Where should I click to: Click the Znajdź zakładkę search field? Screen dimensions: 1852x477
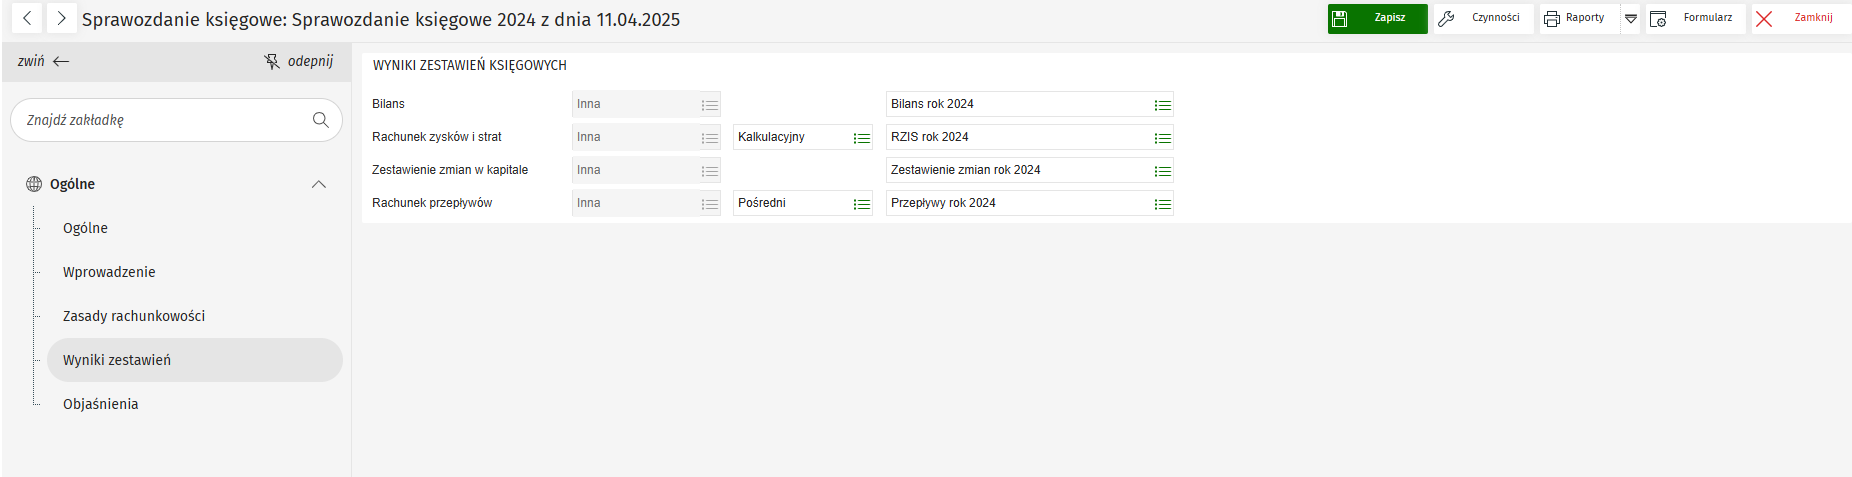[160, 120]
